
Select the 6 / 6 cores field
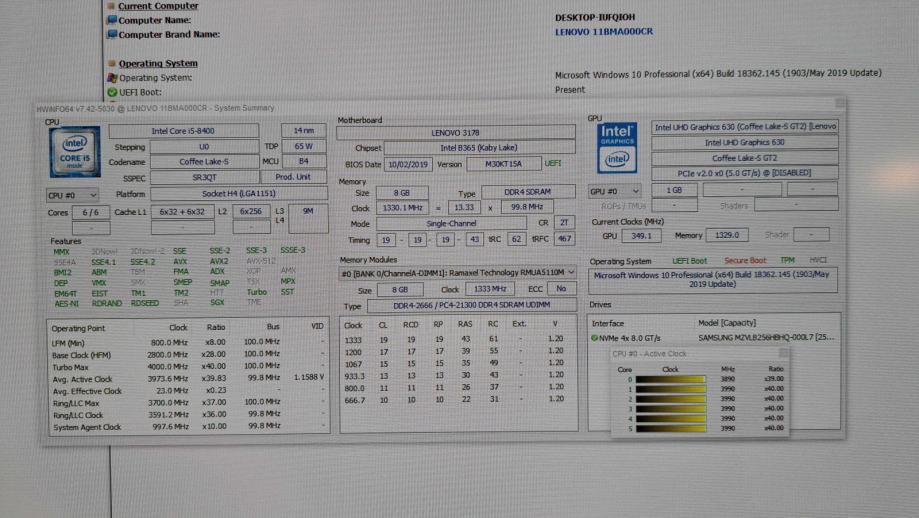pyautogui.click(x=90, y=212)
